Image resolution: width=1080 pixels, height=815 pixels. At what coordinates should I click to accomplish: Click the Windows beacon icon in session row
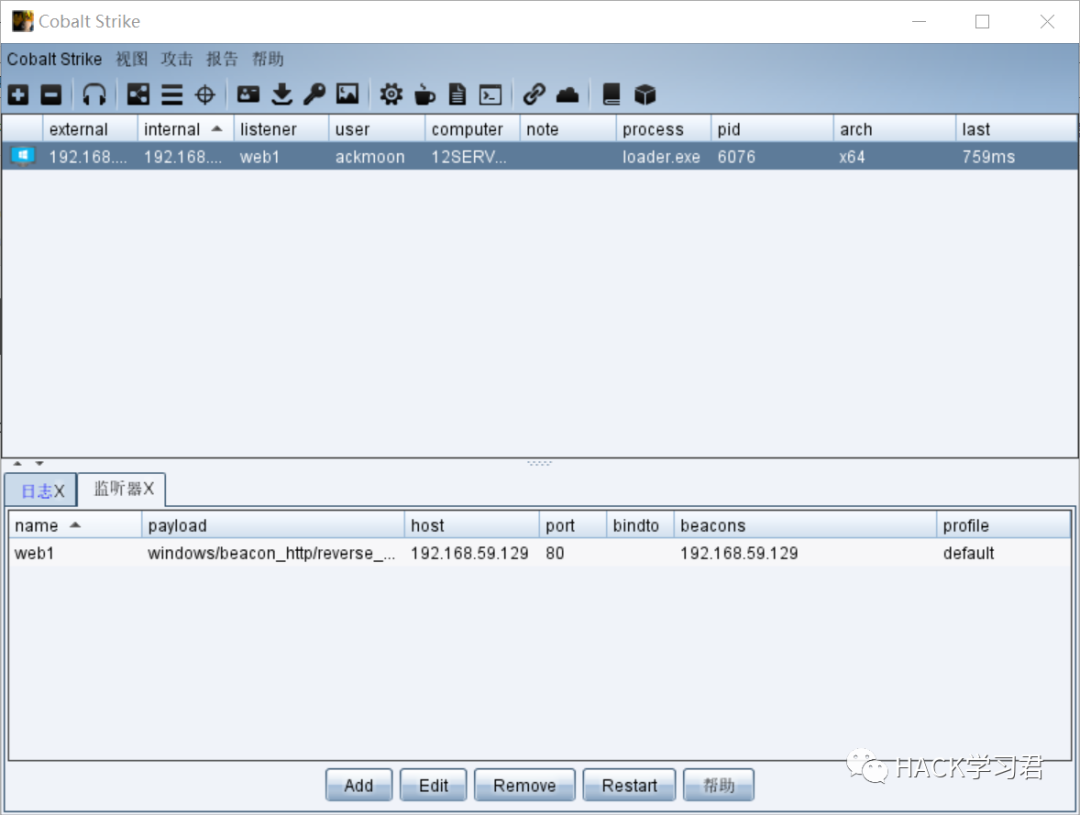(23, 156)
